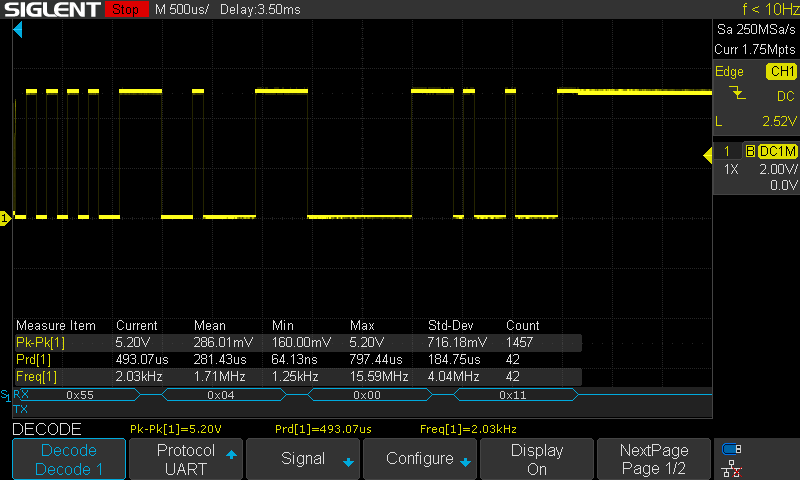Click the DC trigger coupling label
Image resolution: width=800 pixels, height=480 pixels.
(786, 96)
